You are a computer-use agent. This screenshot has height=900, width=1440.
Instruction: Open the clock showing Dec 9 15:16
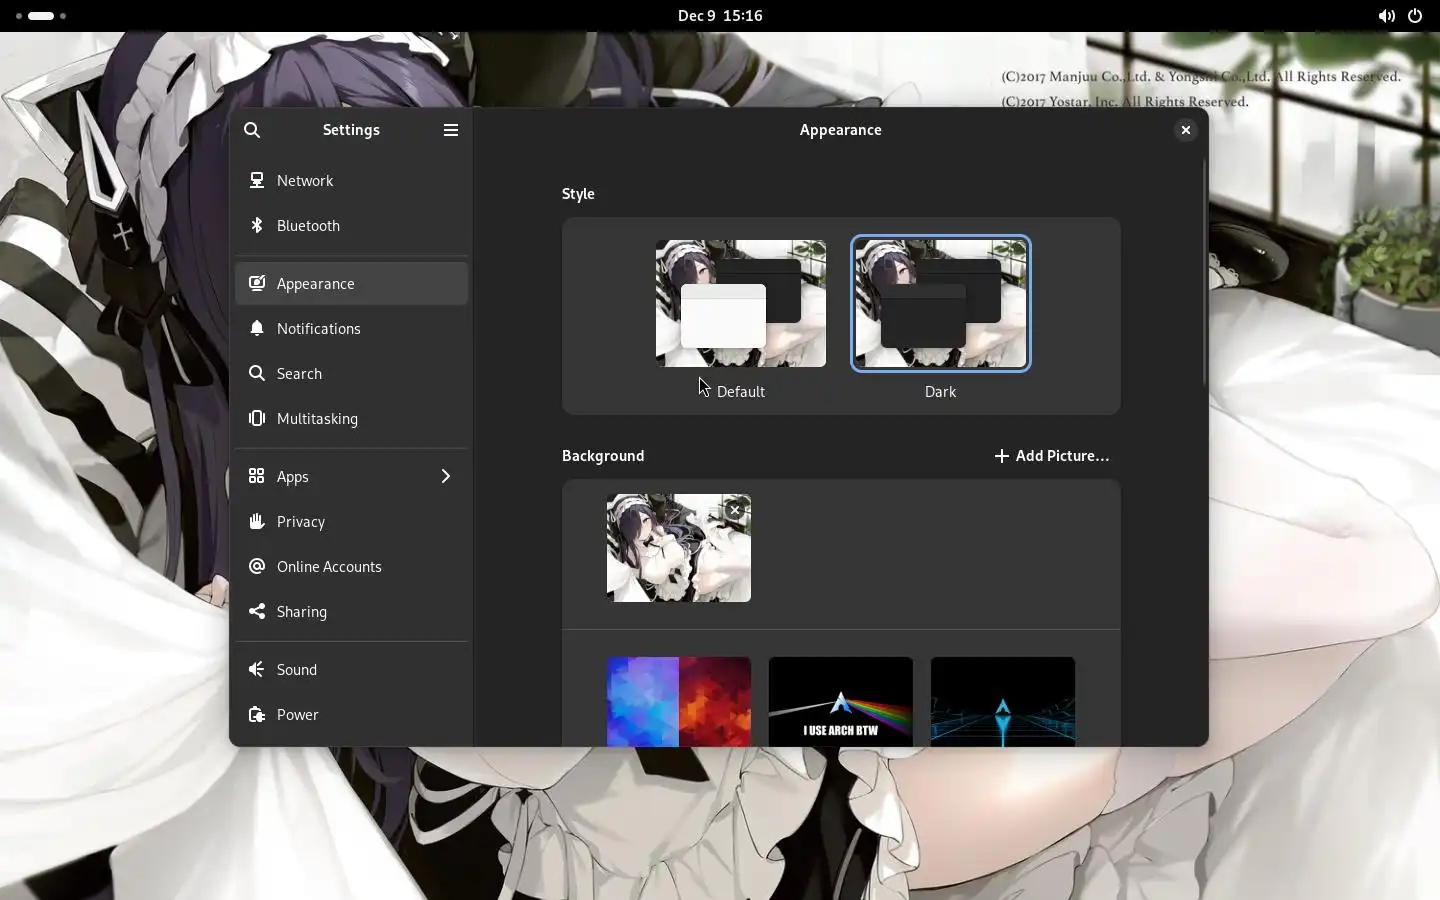[720, 16]
